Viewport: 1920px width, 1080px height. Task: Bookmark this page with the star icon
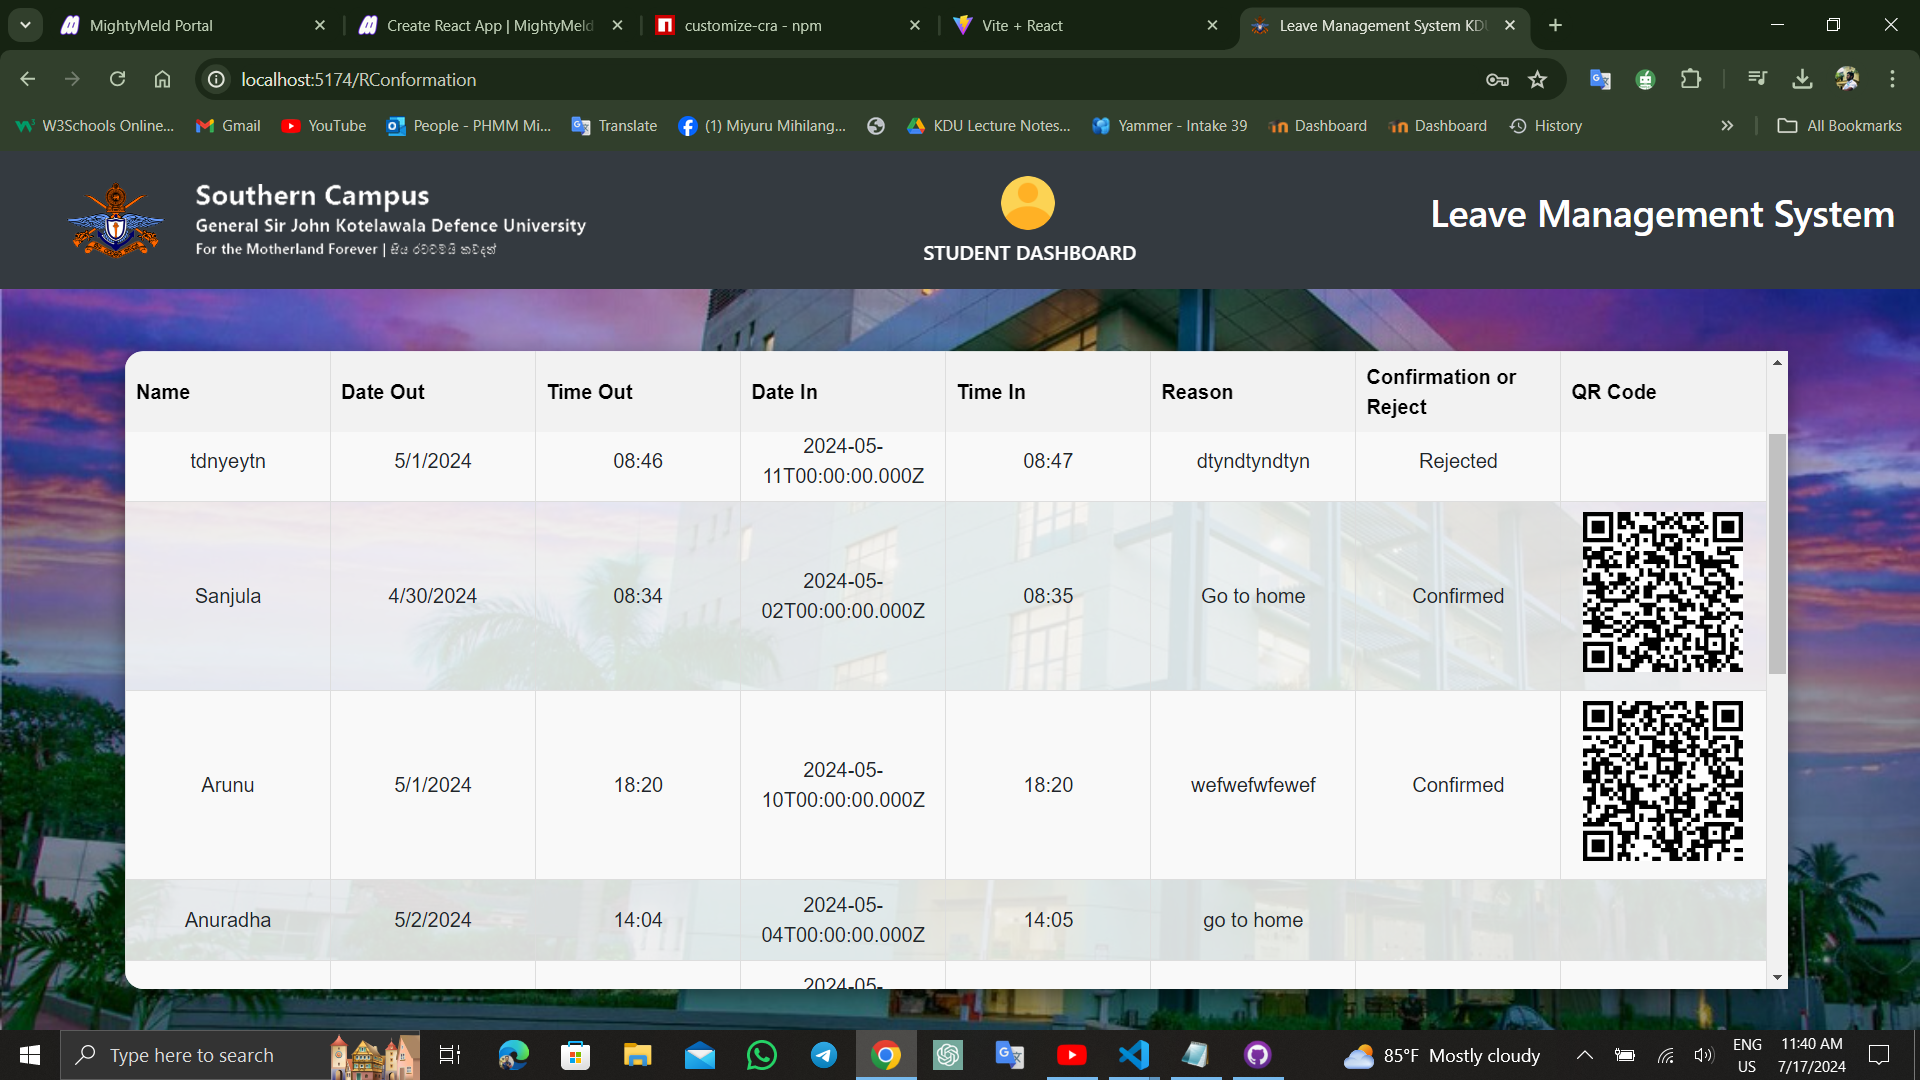tap(1537, 80)
